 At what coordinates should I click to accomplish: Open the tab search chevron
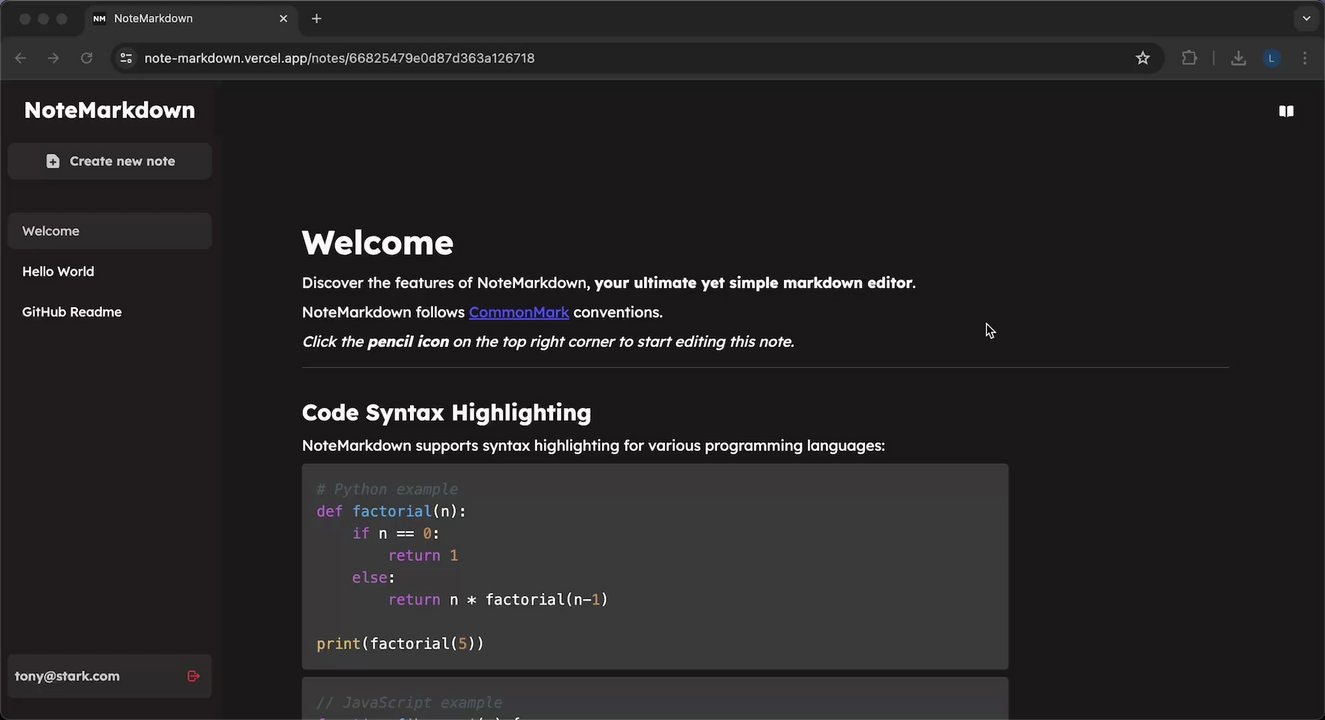[1306, 18]
